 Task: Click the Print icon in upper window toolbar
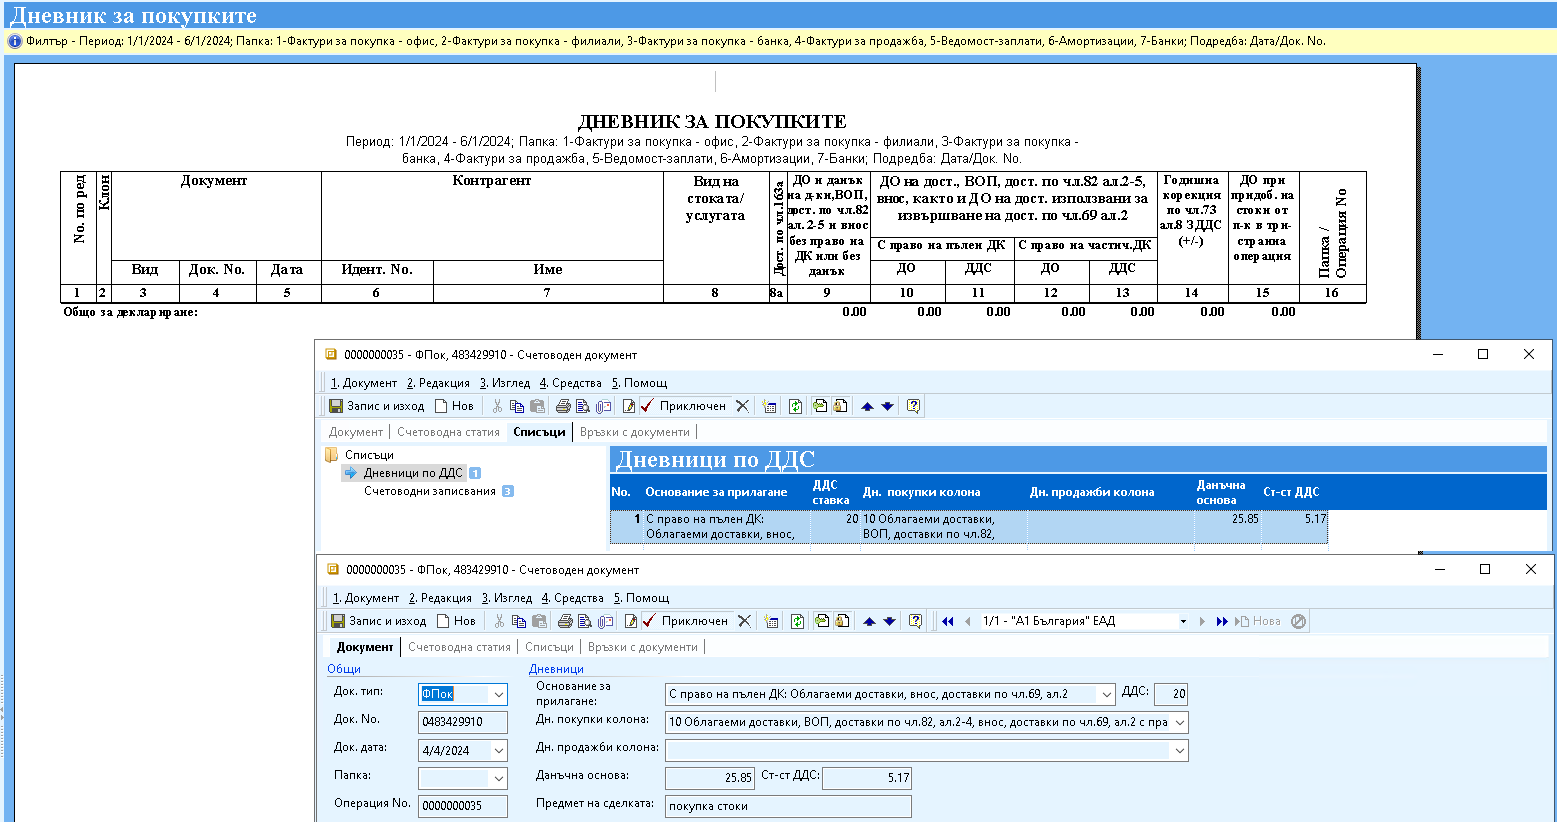pyautogui.click(x=563, y=406)
